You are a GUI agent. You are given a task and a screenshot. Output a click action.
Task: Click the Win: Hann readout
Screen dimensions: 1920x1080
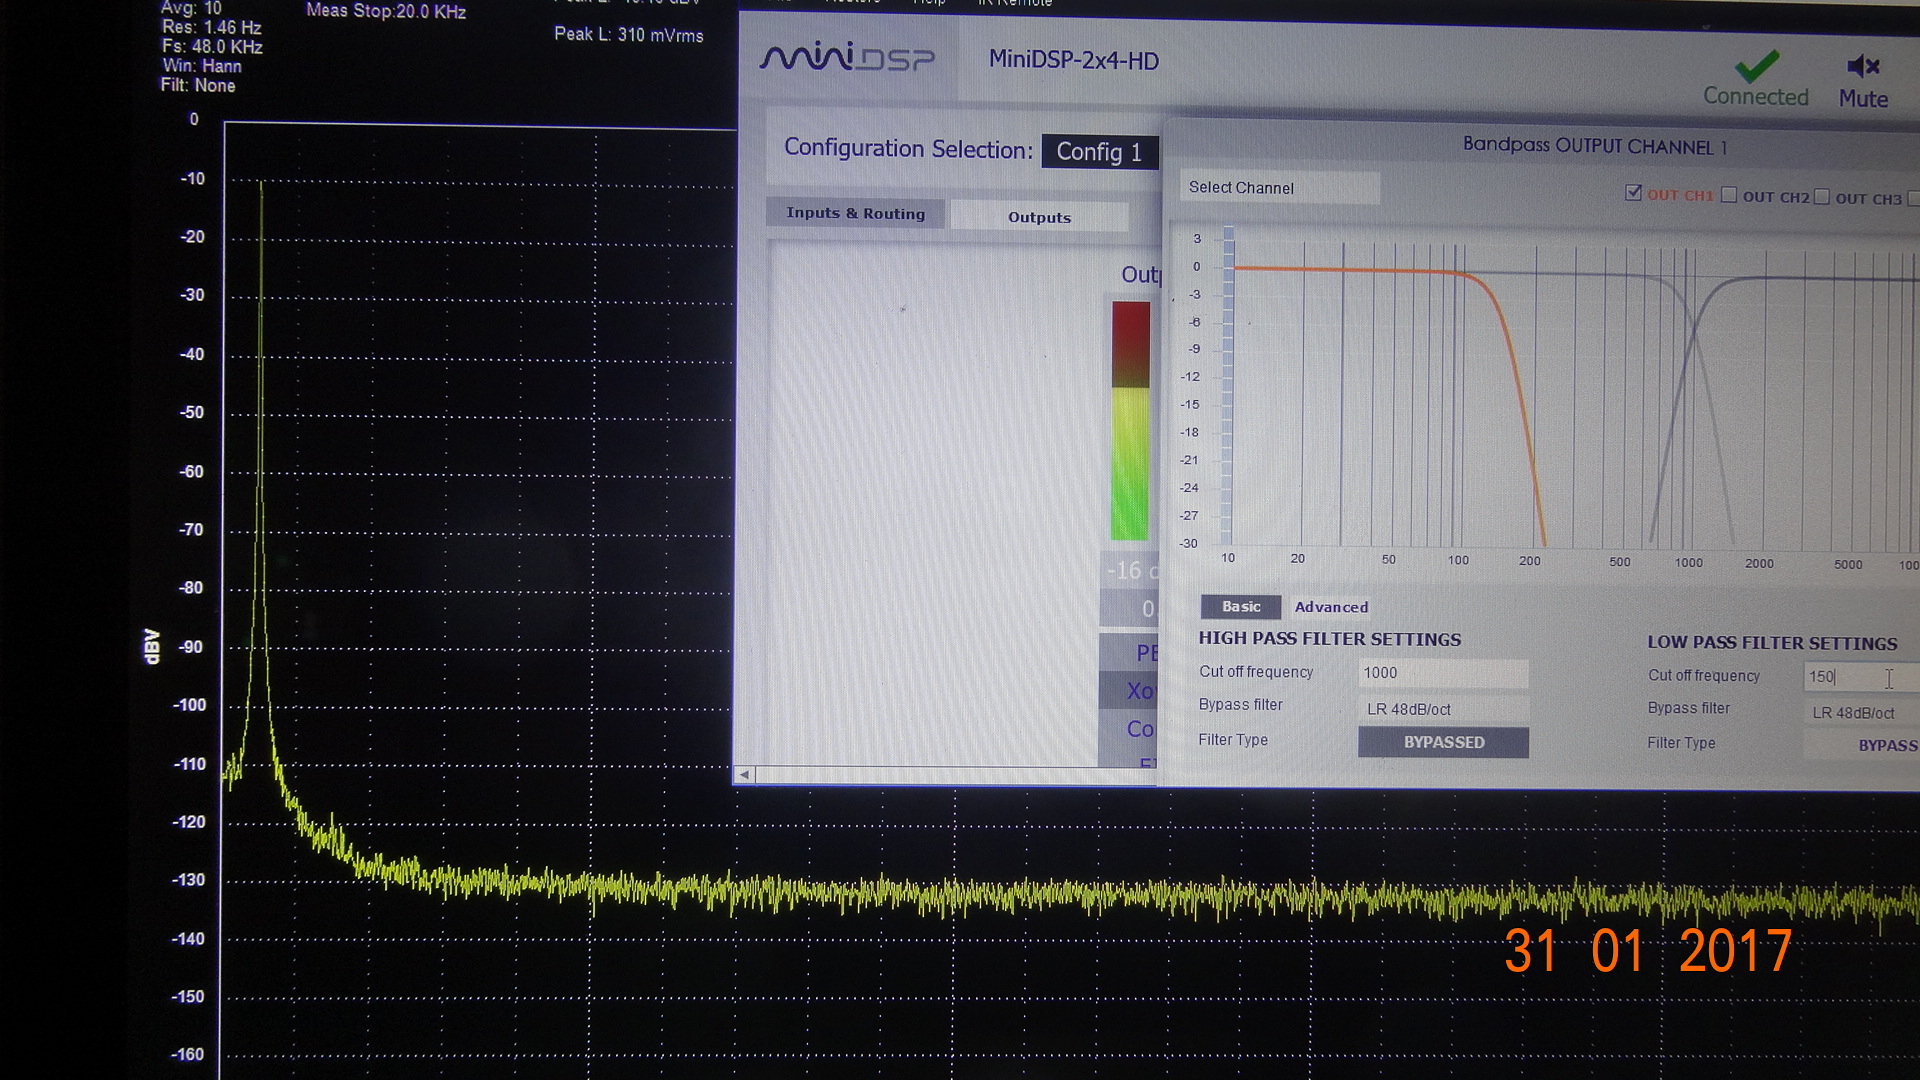click(x=202, y=66)
